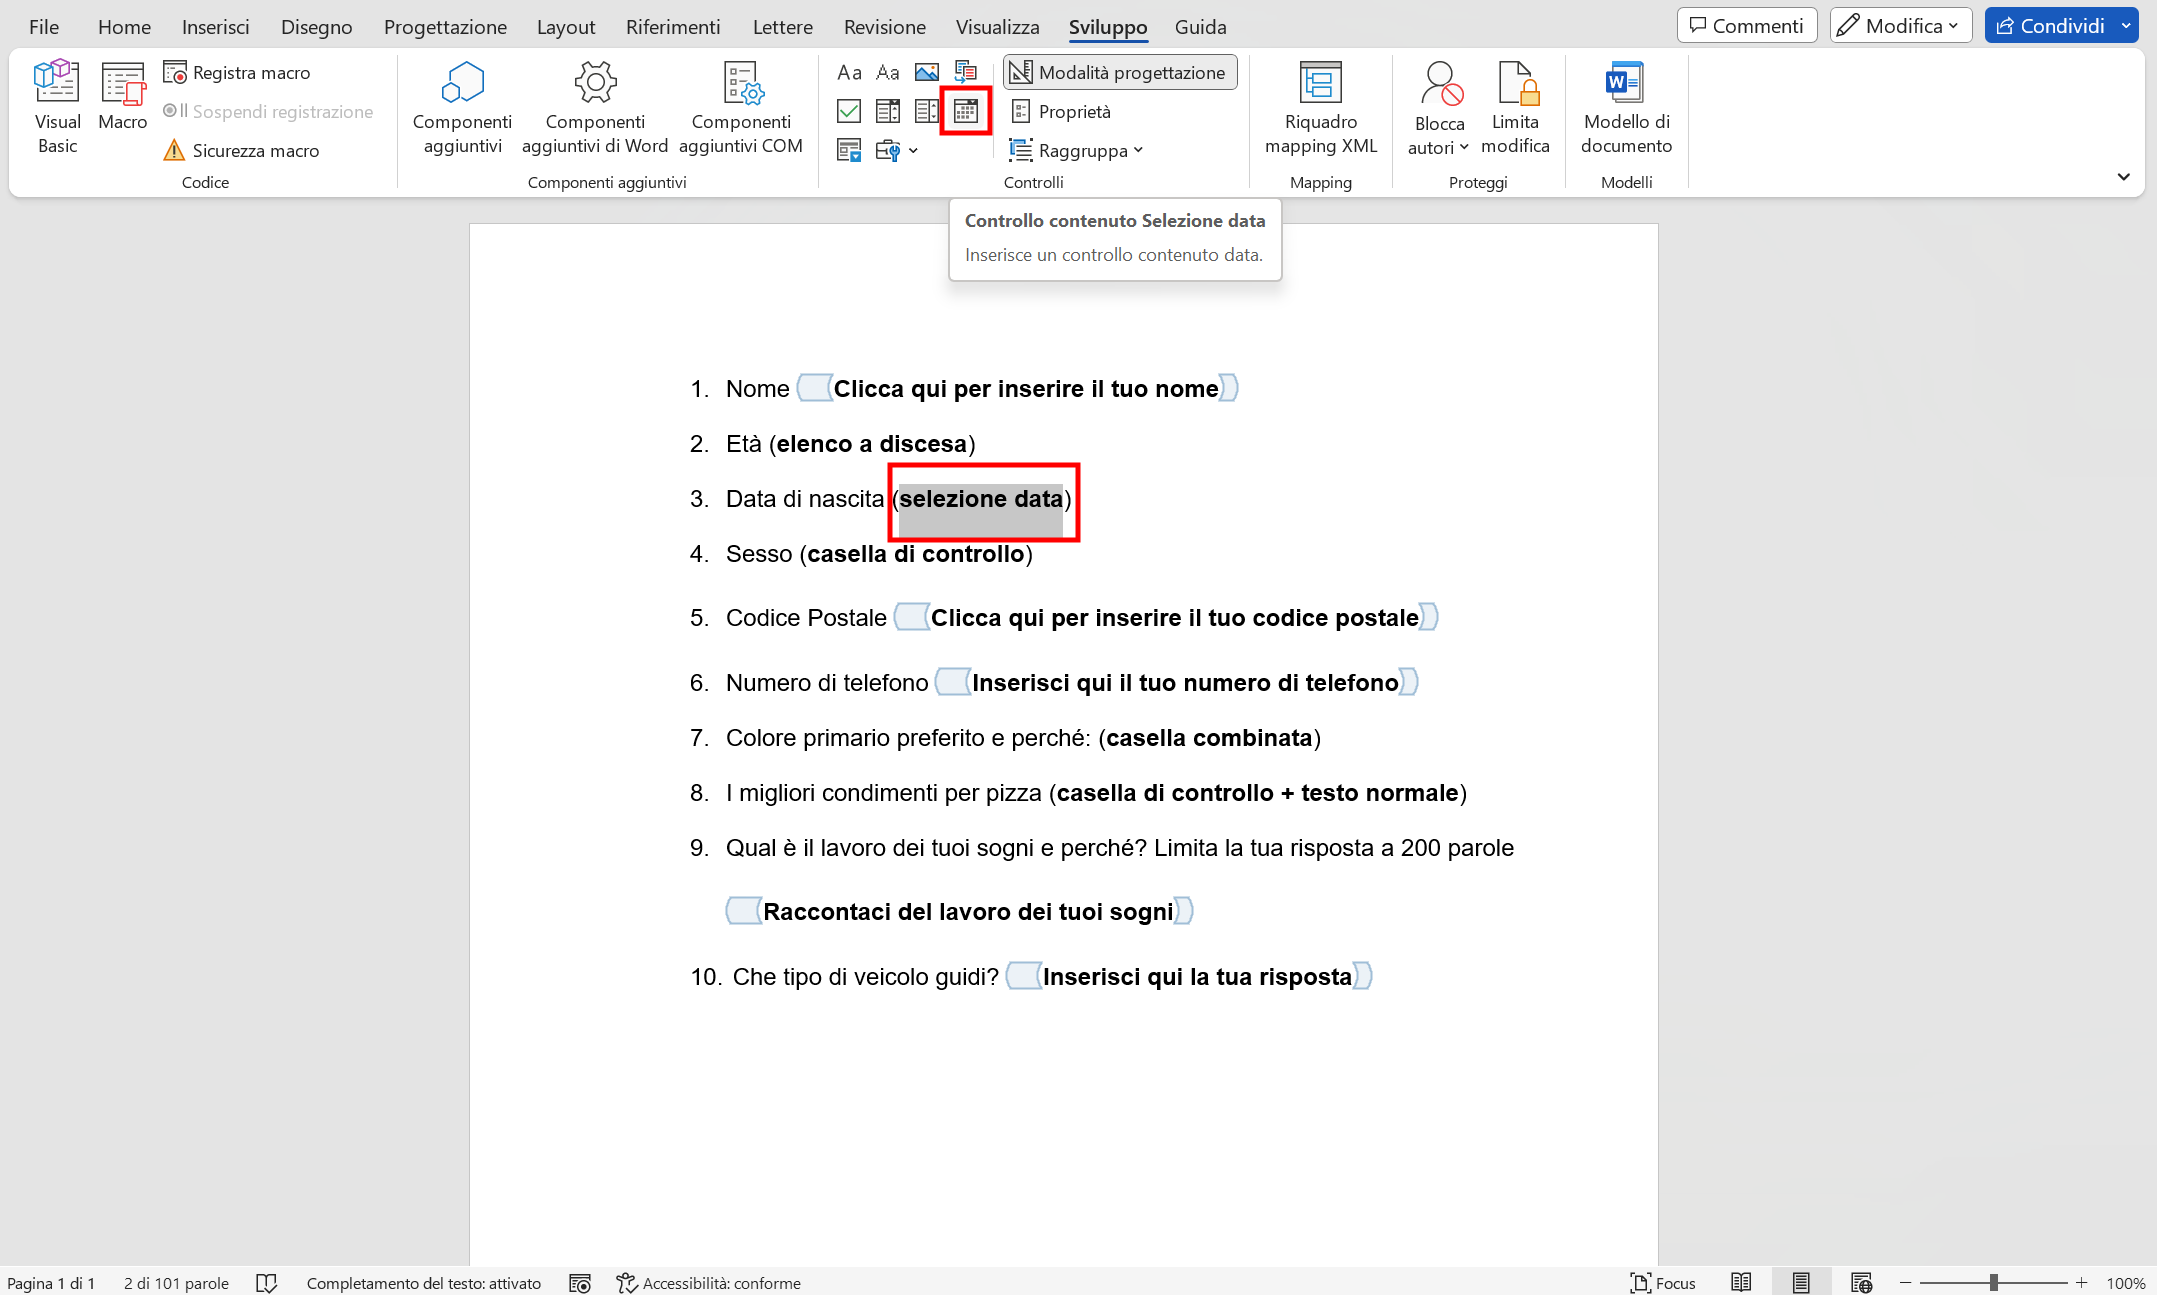This screenshot has height=1295, width=2157.
Task: Switch to the Riferimenti ribbon tab
Action: pos(672,26)
